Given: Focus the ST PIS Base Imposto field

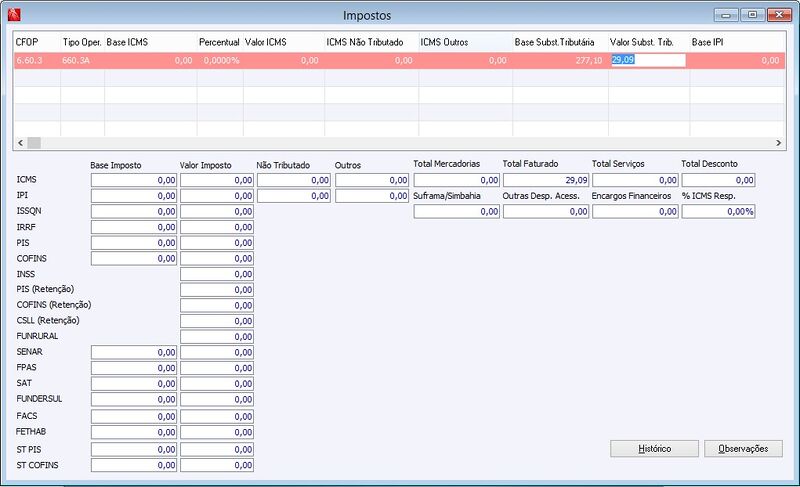Looking at the screenshot, I should [134, 449].
